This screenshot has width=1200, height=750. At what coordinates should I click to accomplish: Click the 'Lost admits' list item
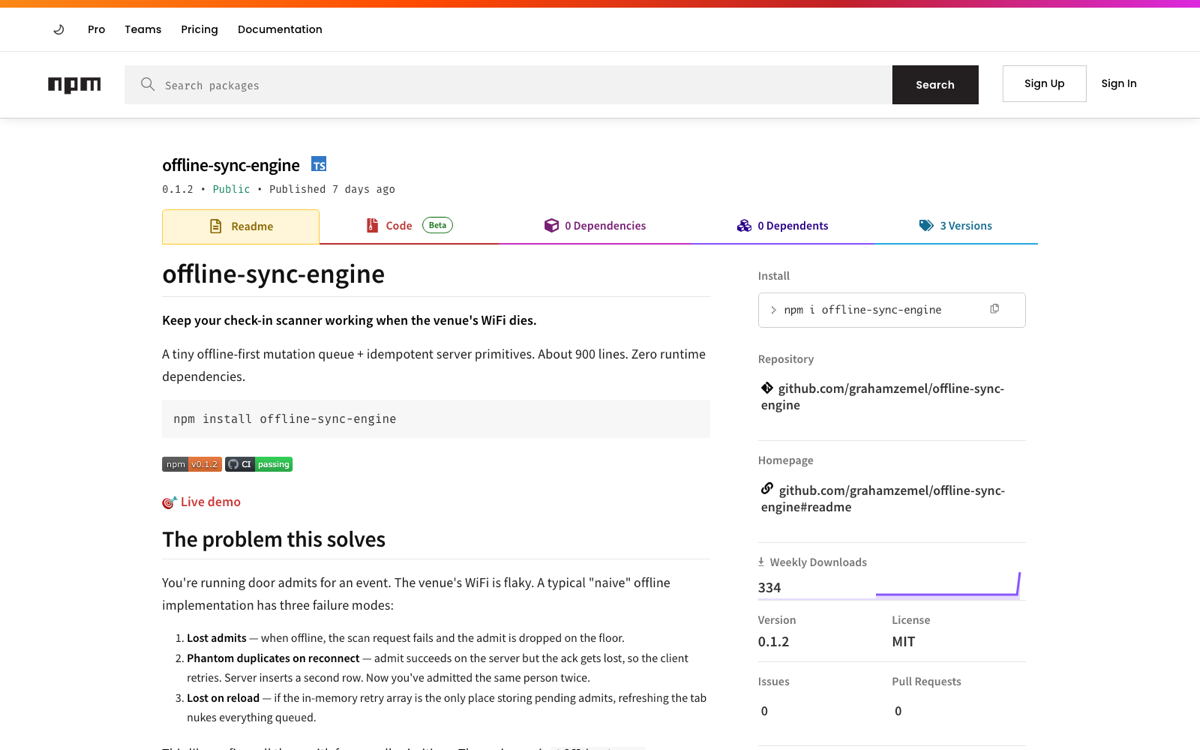405,638
